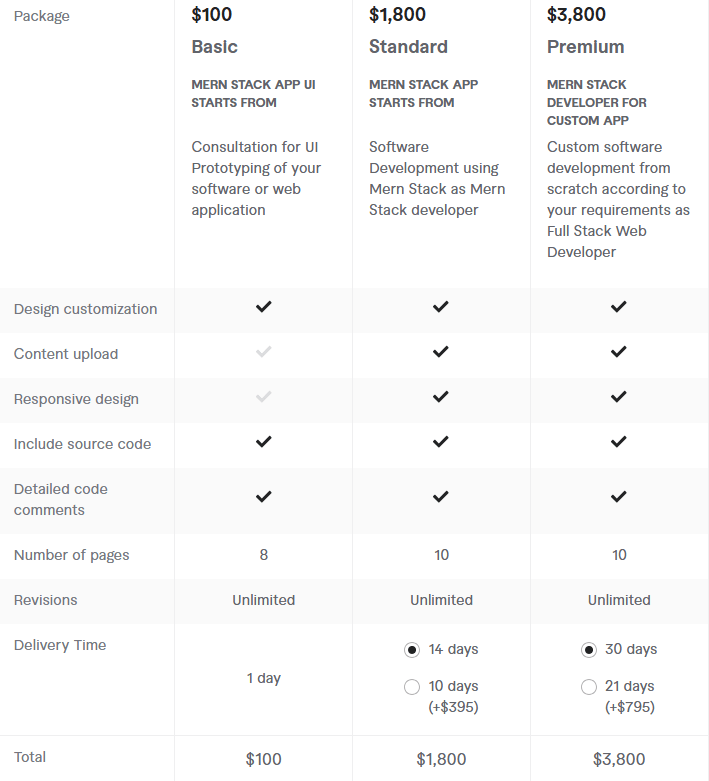Click Basic column Design customization checkmark

[x=263, y=307]
